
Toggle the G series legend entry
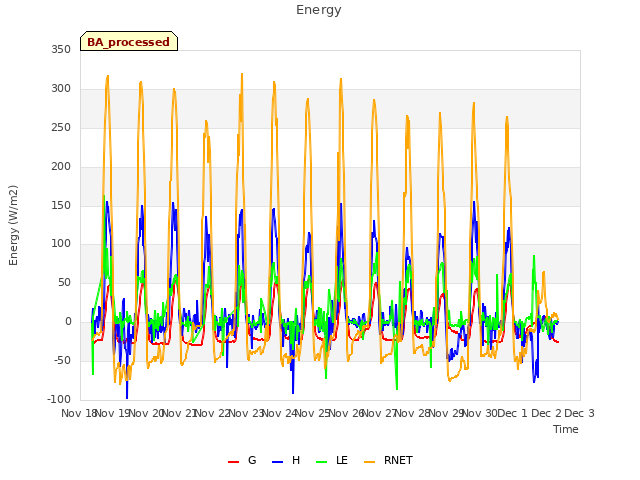[242, 460]
